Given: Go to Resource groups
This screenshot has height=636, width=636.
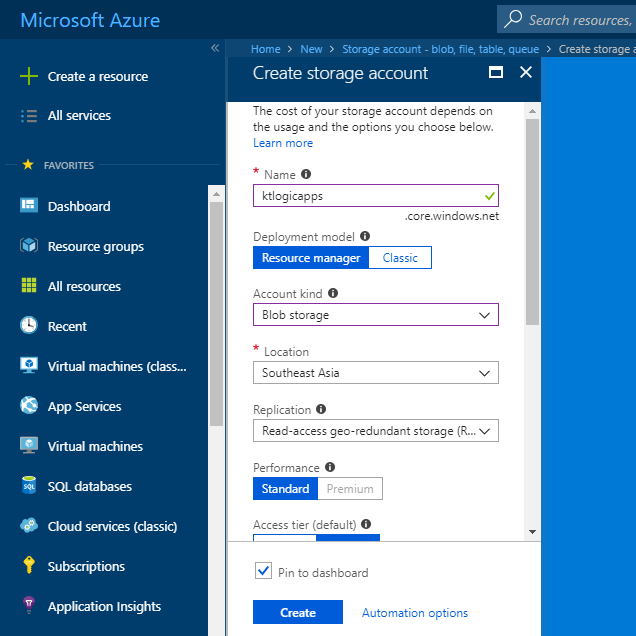Looking at the screenshot, I should click(x=96, y=246).
